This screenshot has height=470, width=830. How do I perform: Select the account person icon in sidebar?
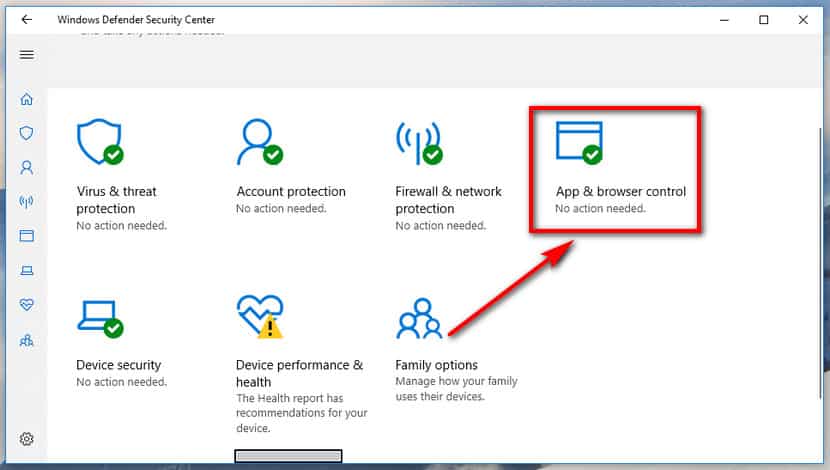(26, 168)
